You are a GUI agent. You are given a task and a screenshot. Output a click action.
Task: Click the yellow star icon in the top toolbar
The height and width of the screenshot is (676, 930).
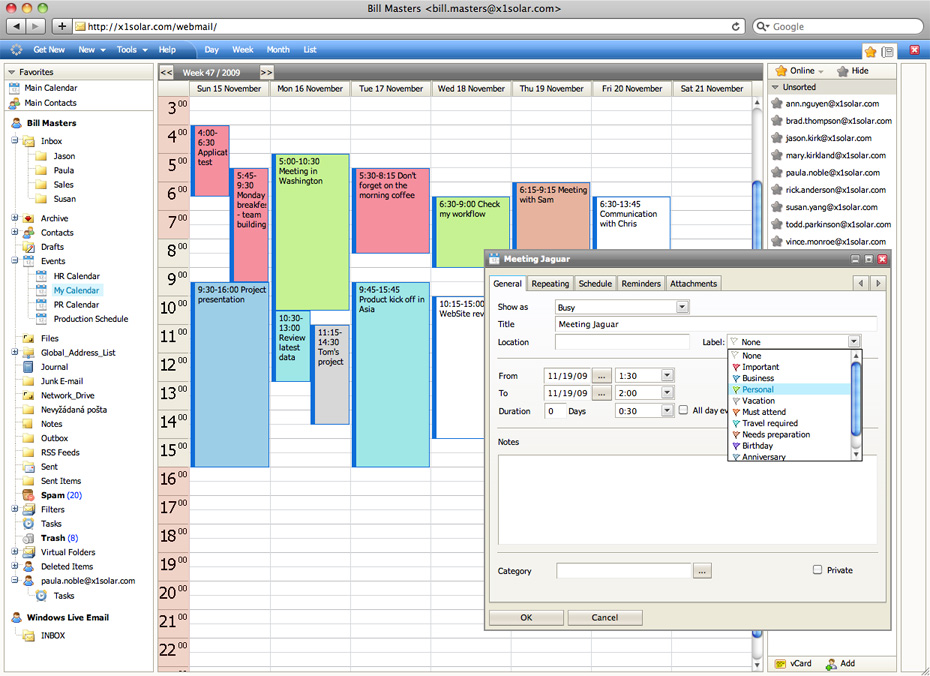[870, 51]
